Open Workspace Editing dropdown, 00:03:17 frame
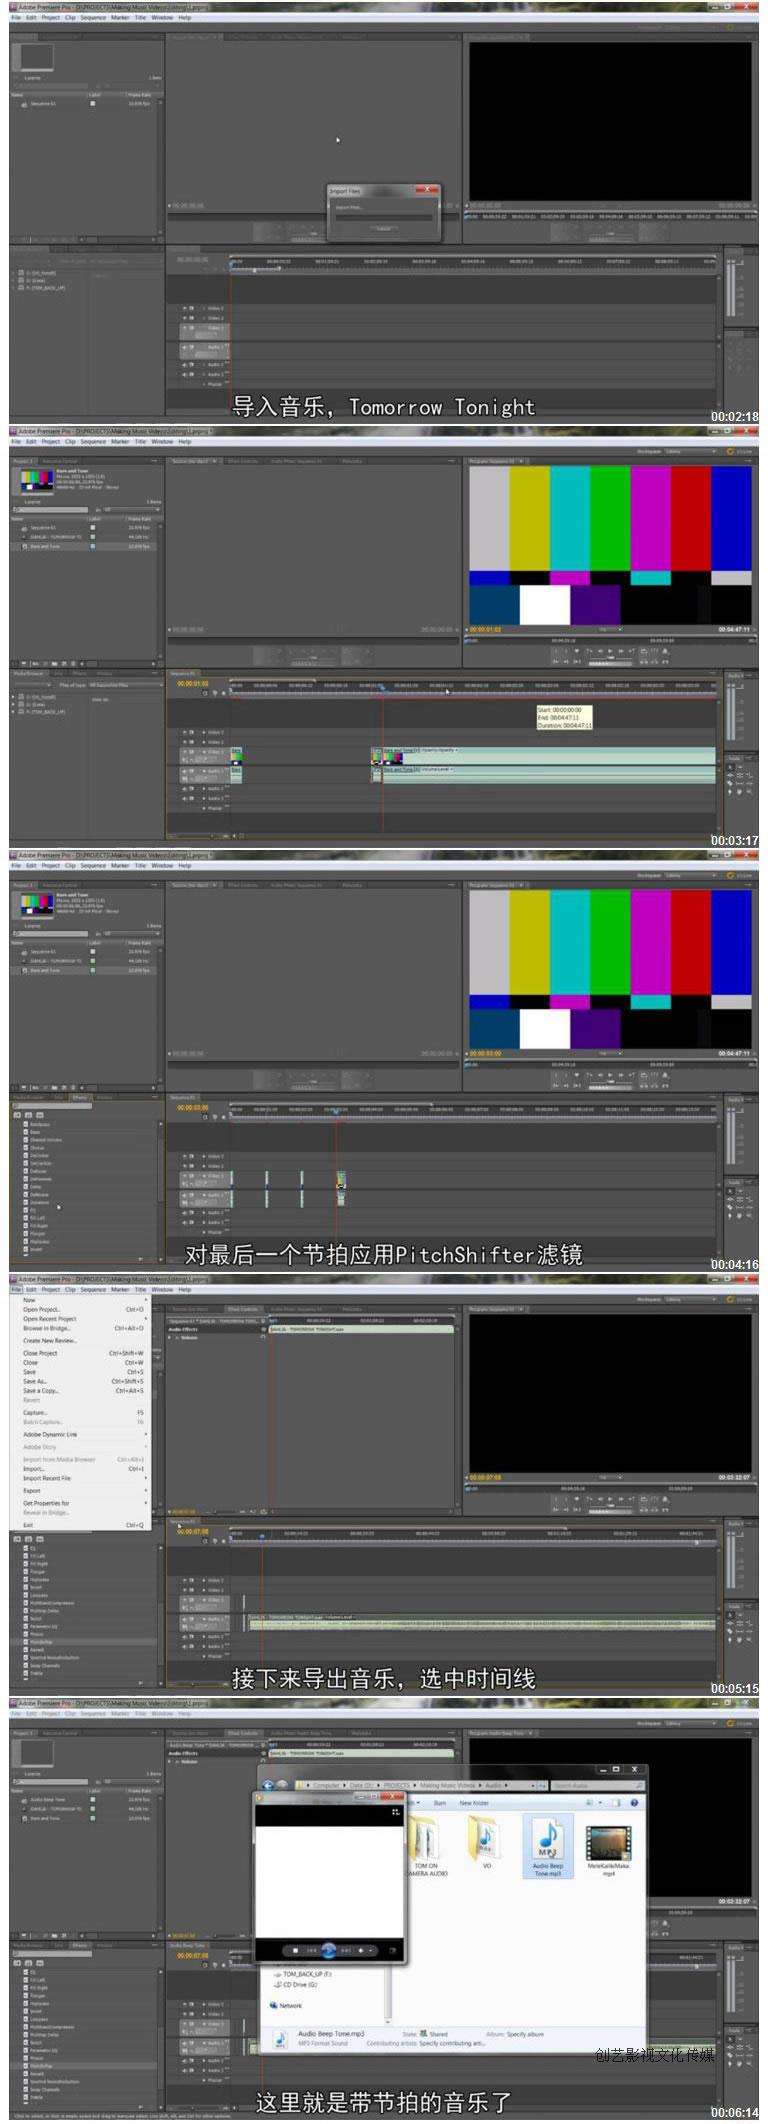The image size is (768, 2124). coord(690,452)
